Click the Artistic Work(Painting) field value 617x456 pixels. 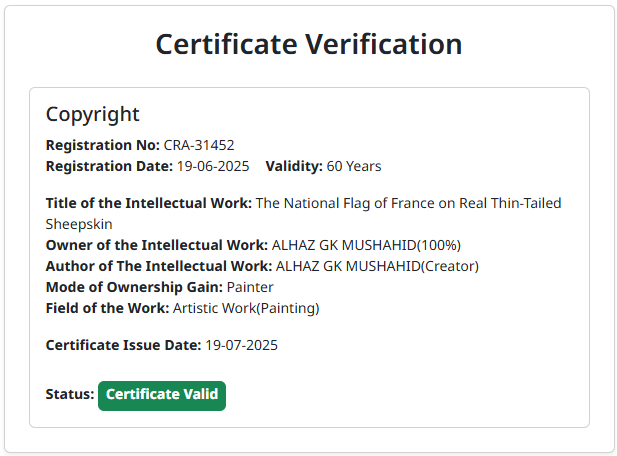coord(246,308)
